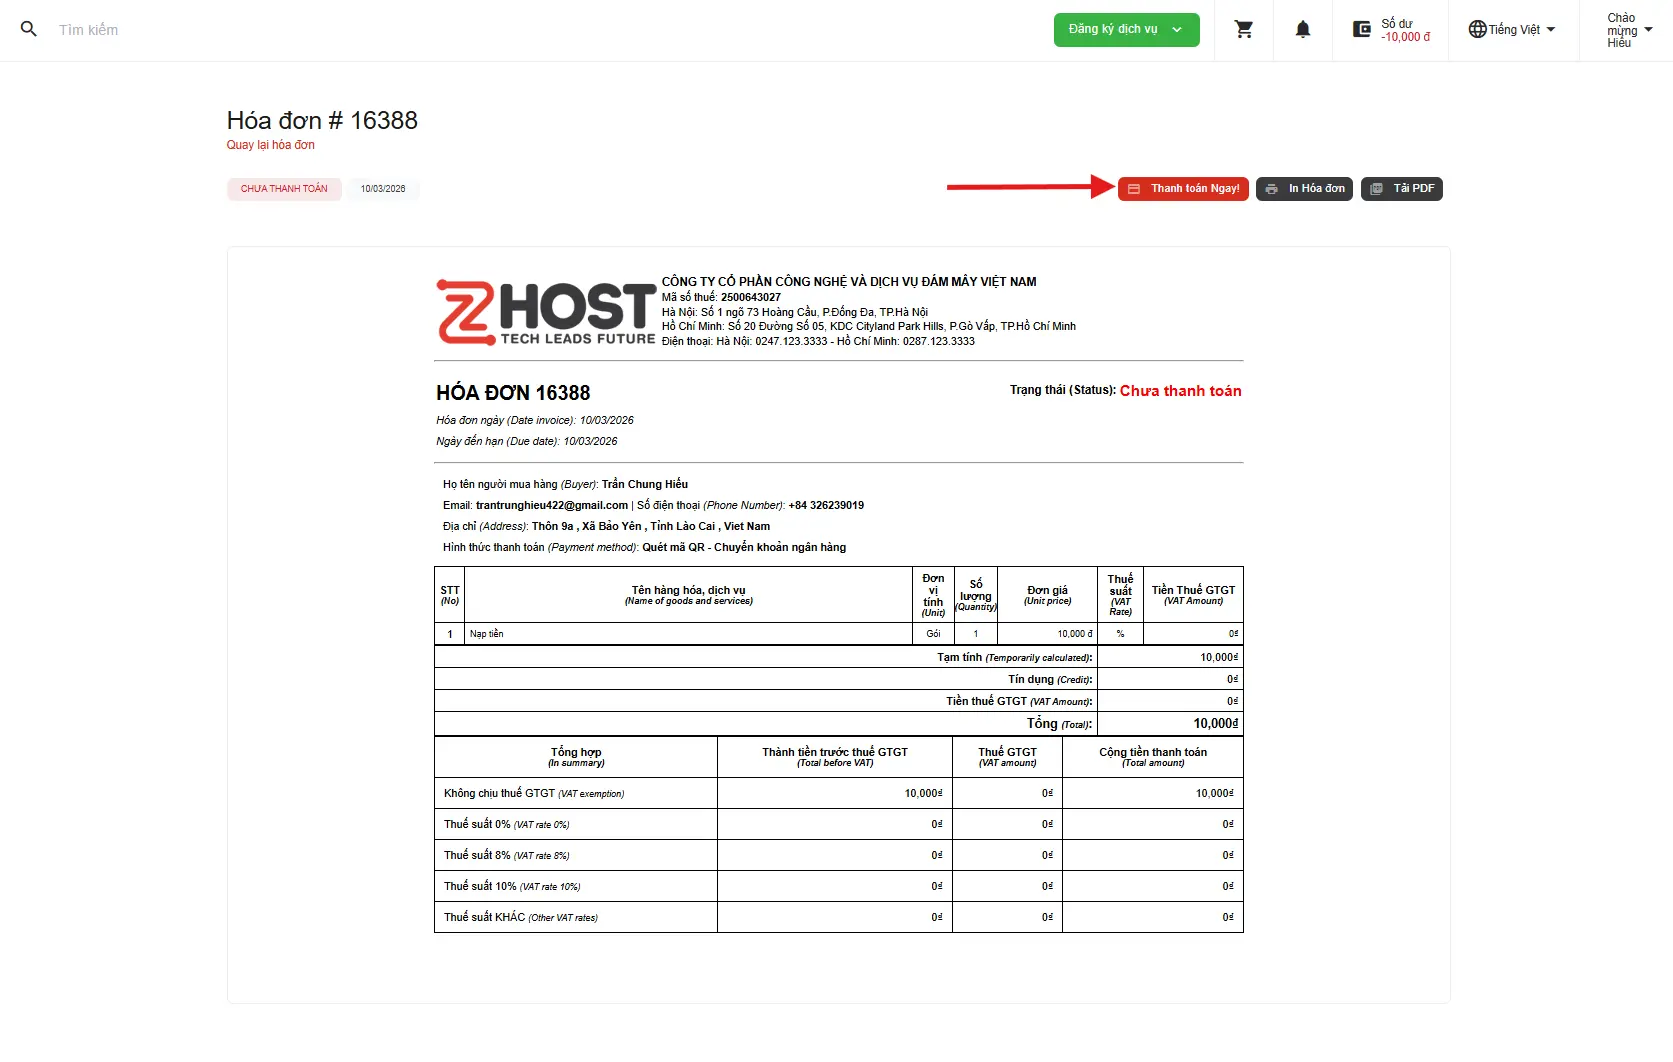This screenshot has height=1062, width=1673.
Task: Click the 10/03/2026 date badge
Action: coord(383,189)
